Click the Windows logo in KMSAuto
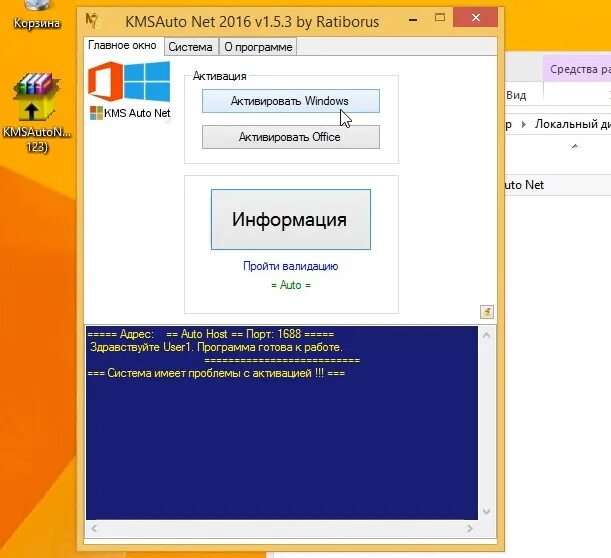This screenshot has width=611, height=558. coord(147,81)
